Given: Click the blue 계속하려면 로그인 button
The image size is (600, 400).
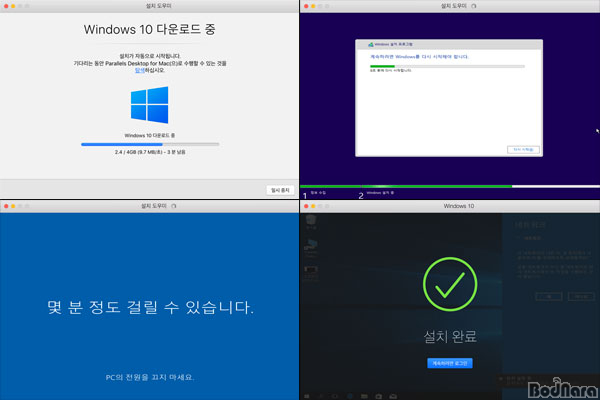Looking at the screenshot, I should 449,362.
